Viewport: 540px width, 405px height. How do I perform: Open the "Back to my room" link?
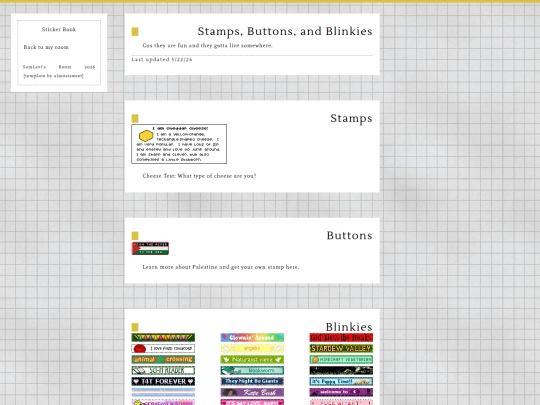click(46, 47)
